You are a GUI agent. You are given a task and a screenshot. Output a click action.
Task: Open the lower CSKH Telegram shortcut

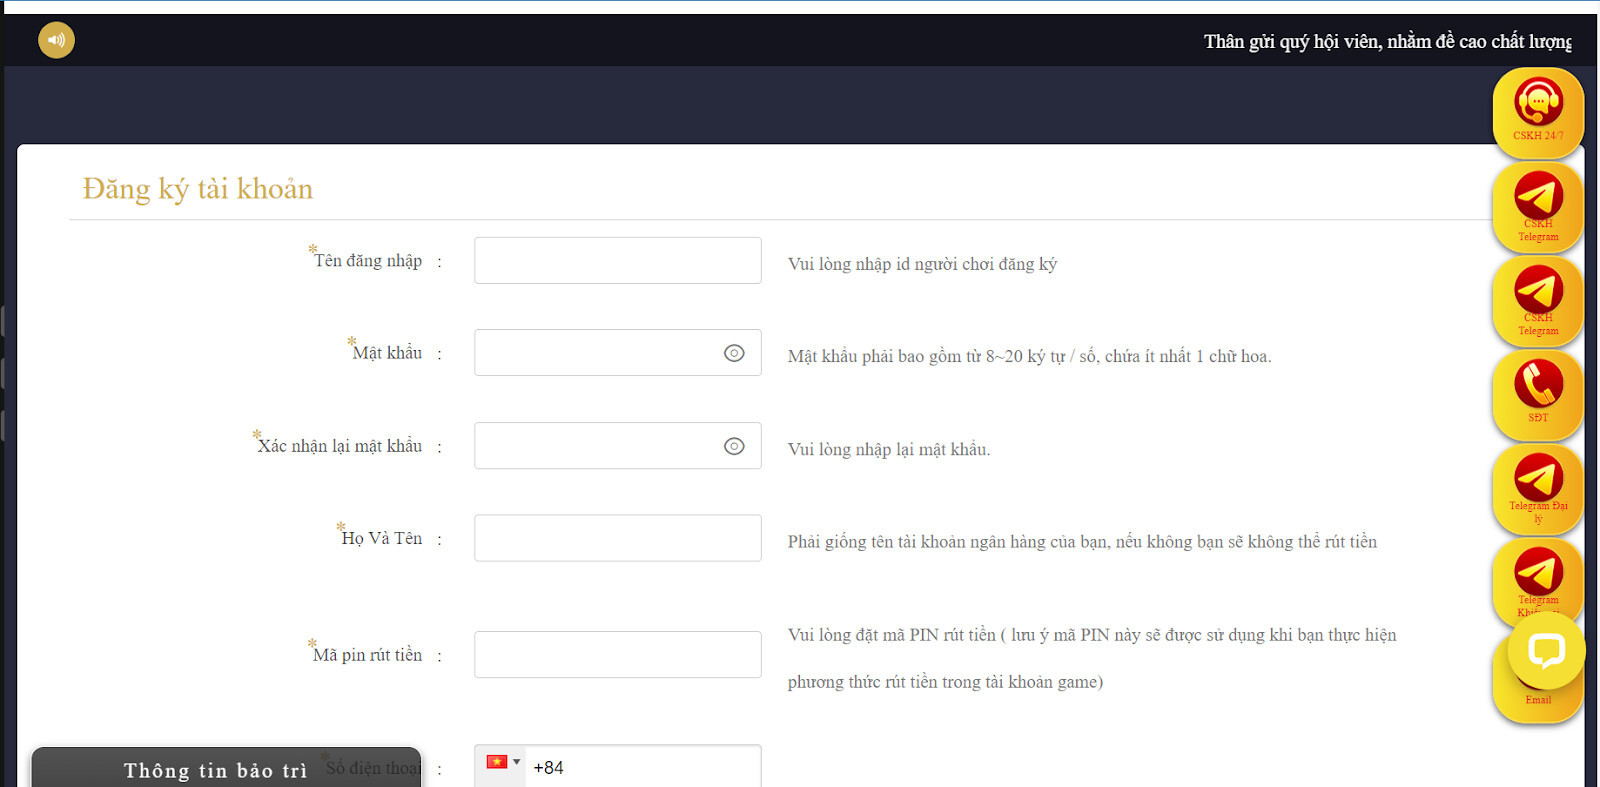(x=1538, y=297)
